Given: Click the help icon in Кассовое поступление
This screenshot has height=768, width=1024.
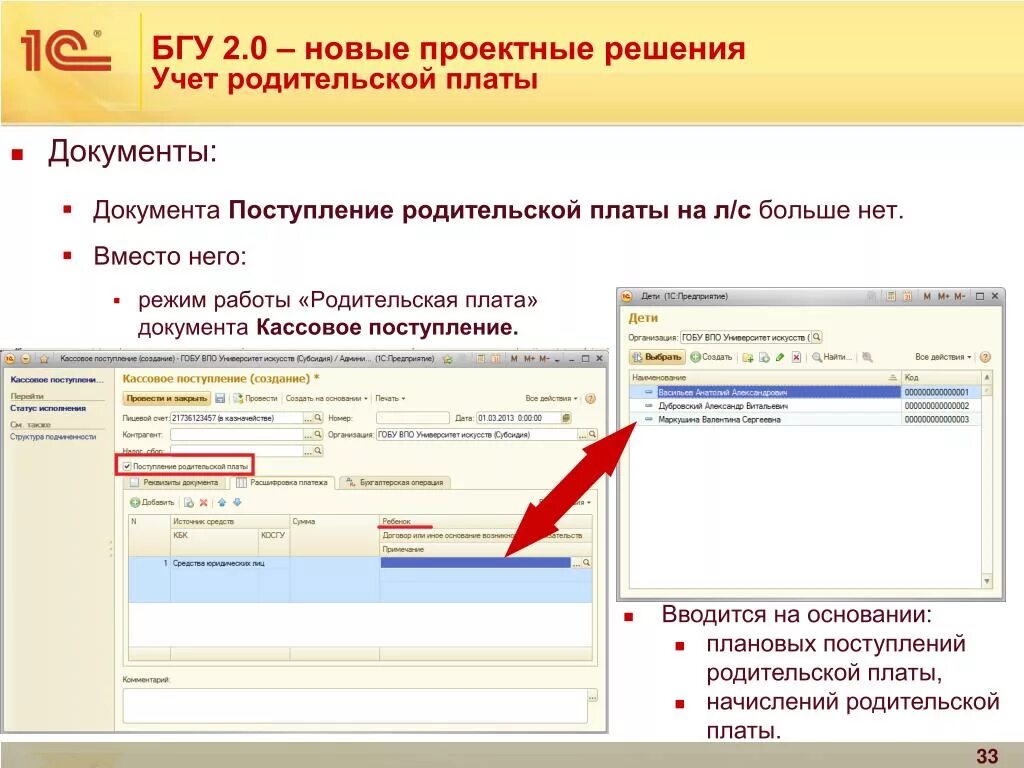Looking at the screenshot, I should pos(590,398).
